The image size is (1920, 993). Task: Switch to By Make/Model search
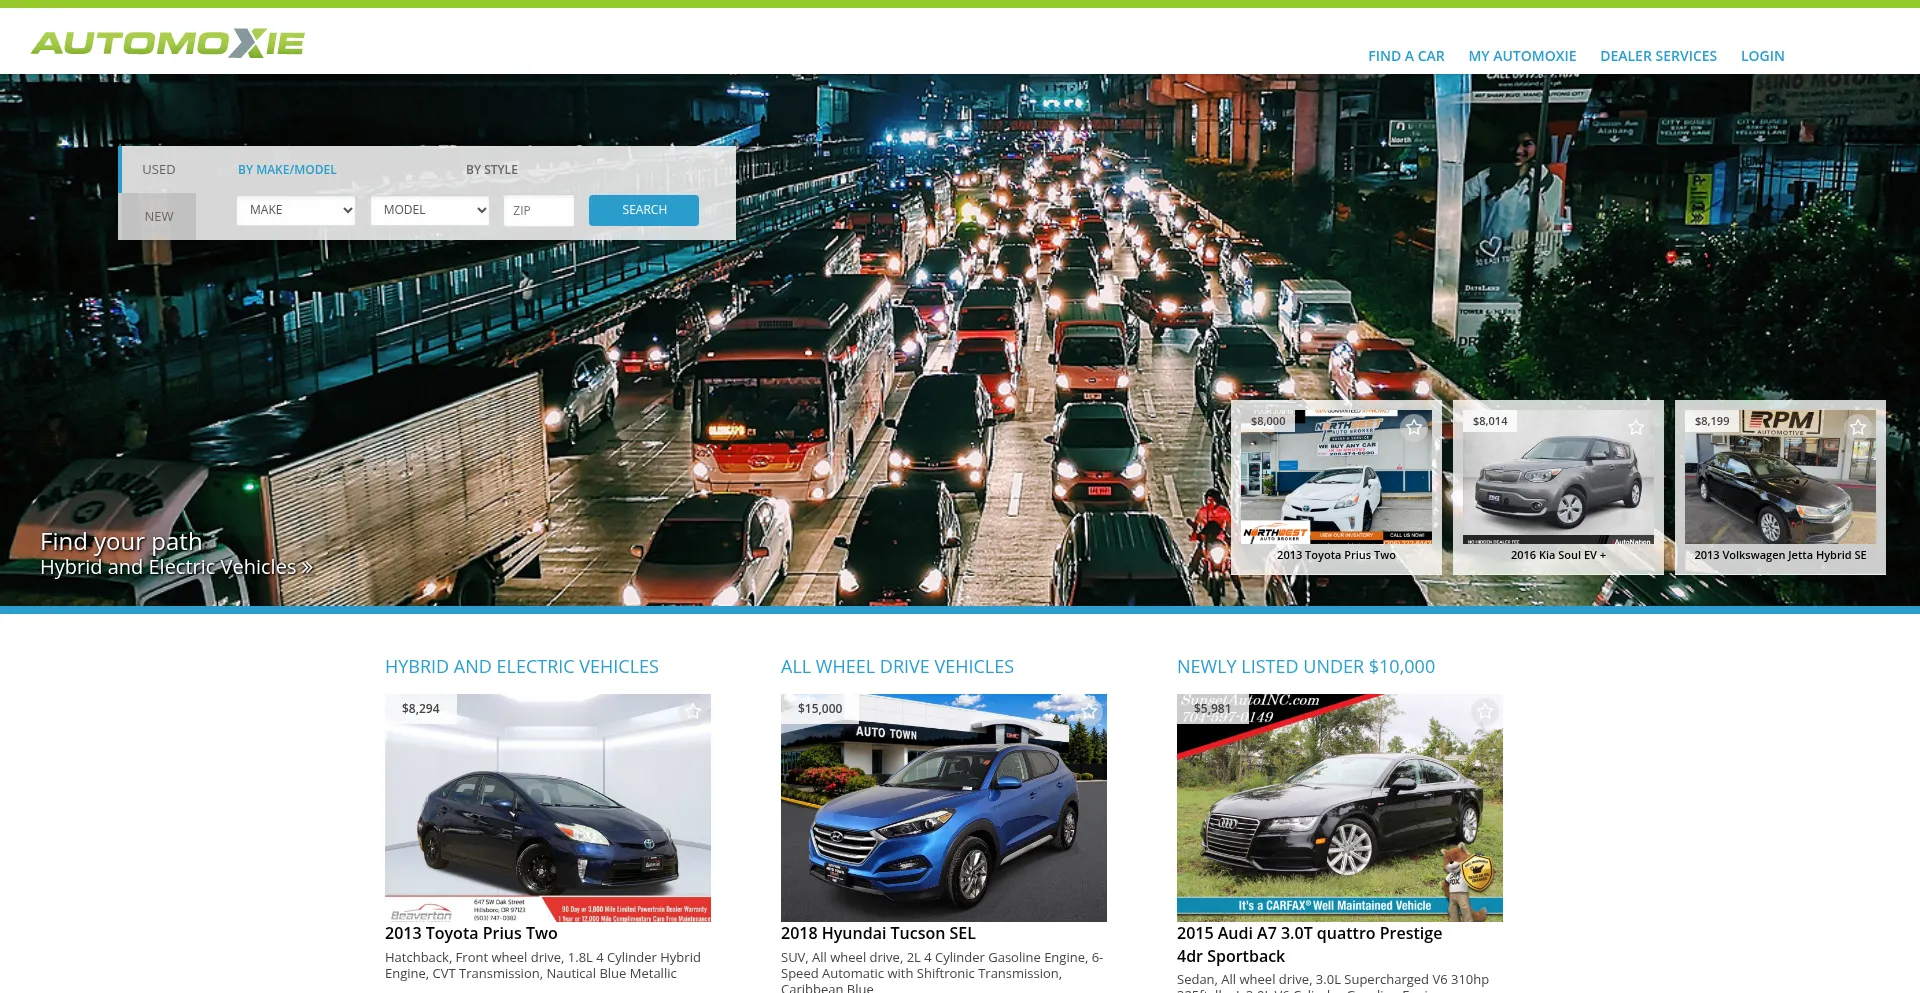coord(287,170)
